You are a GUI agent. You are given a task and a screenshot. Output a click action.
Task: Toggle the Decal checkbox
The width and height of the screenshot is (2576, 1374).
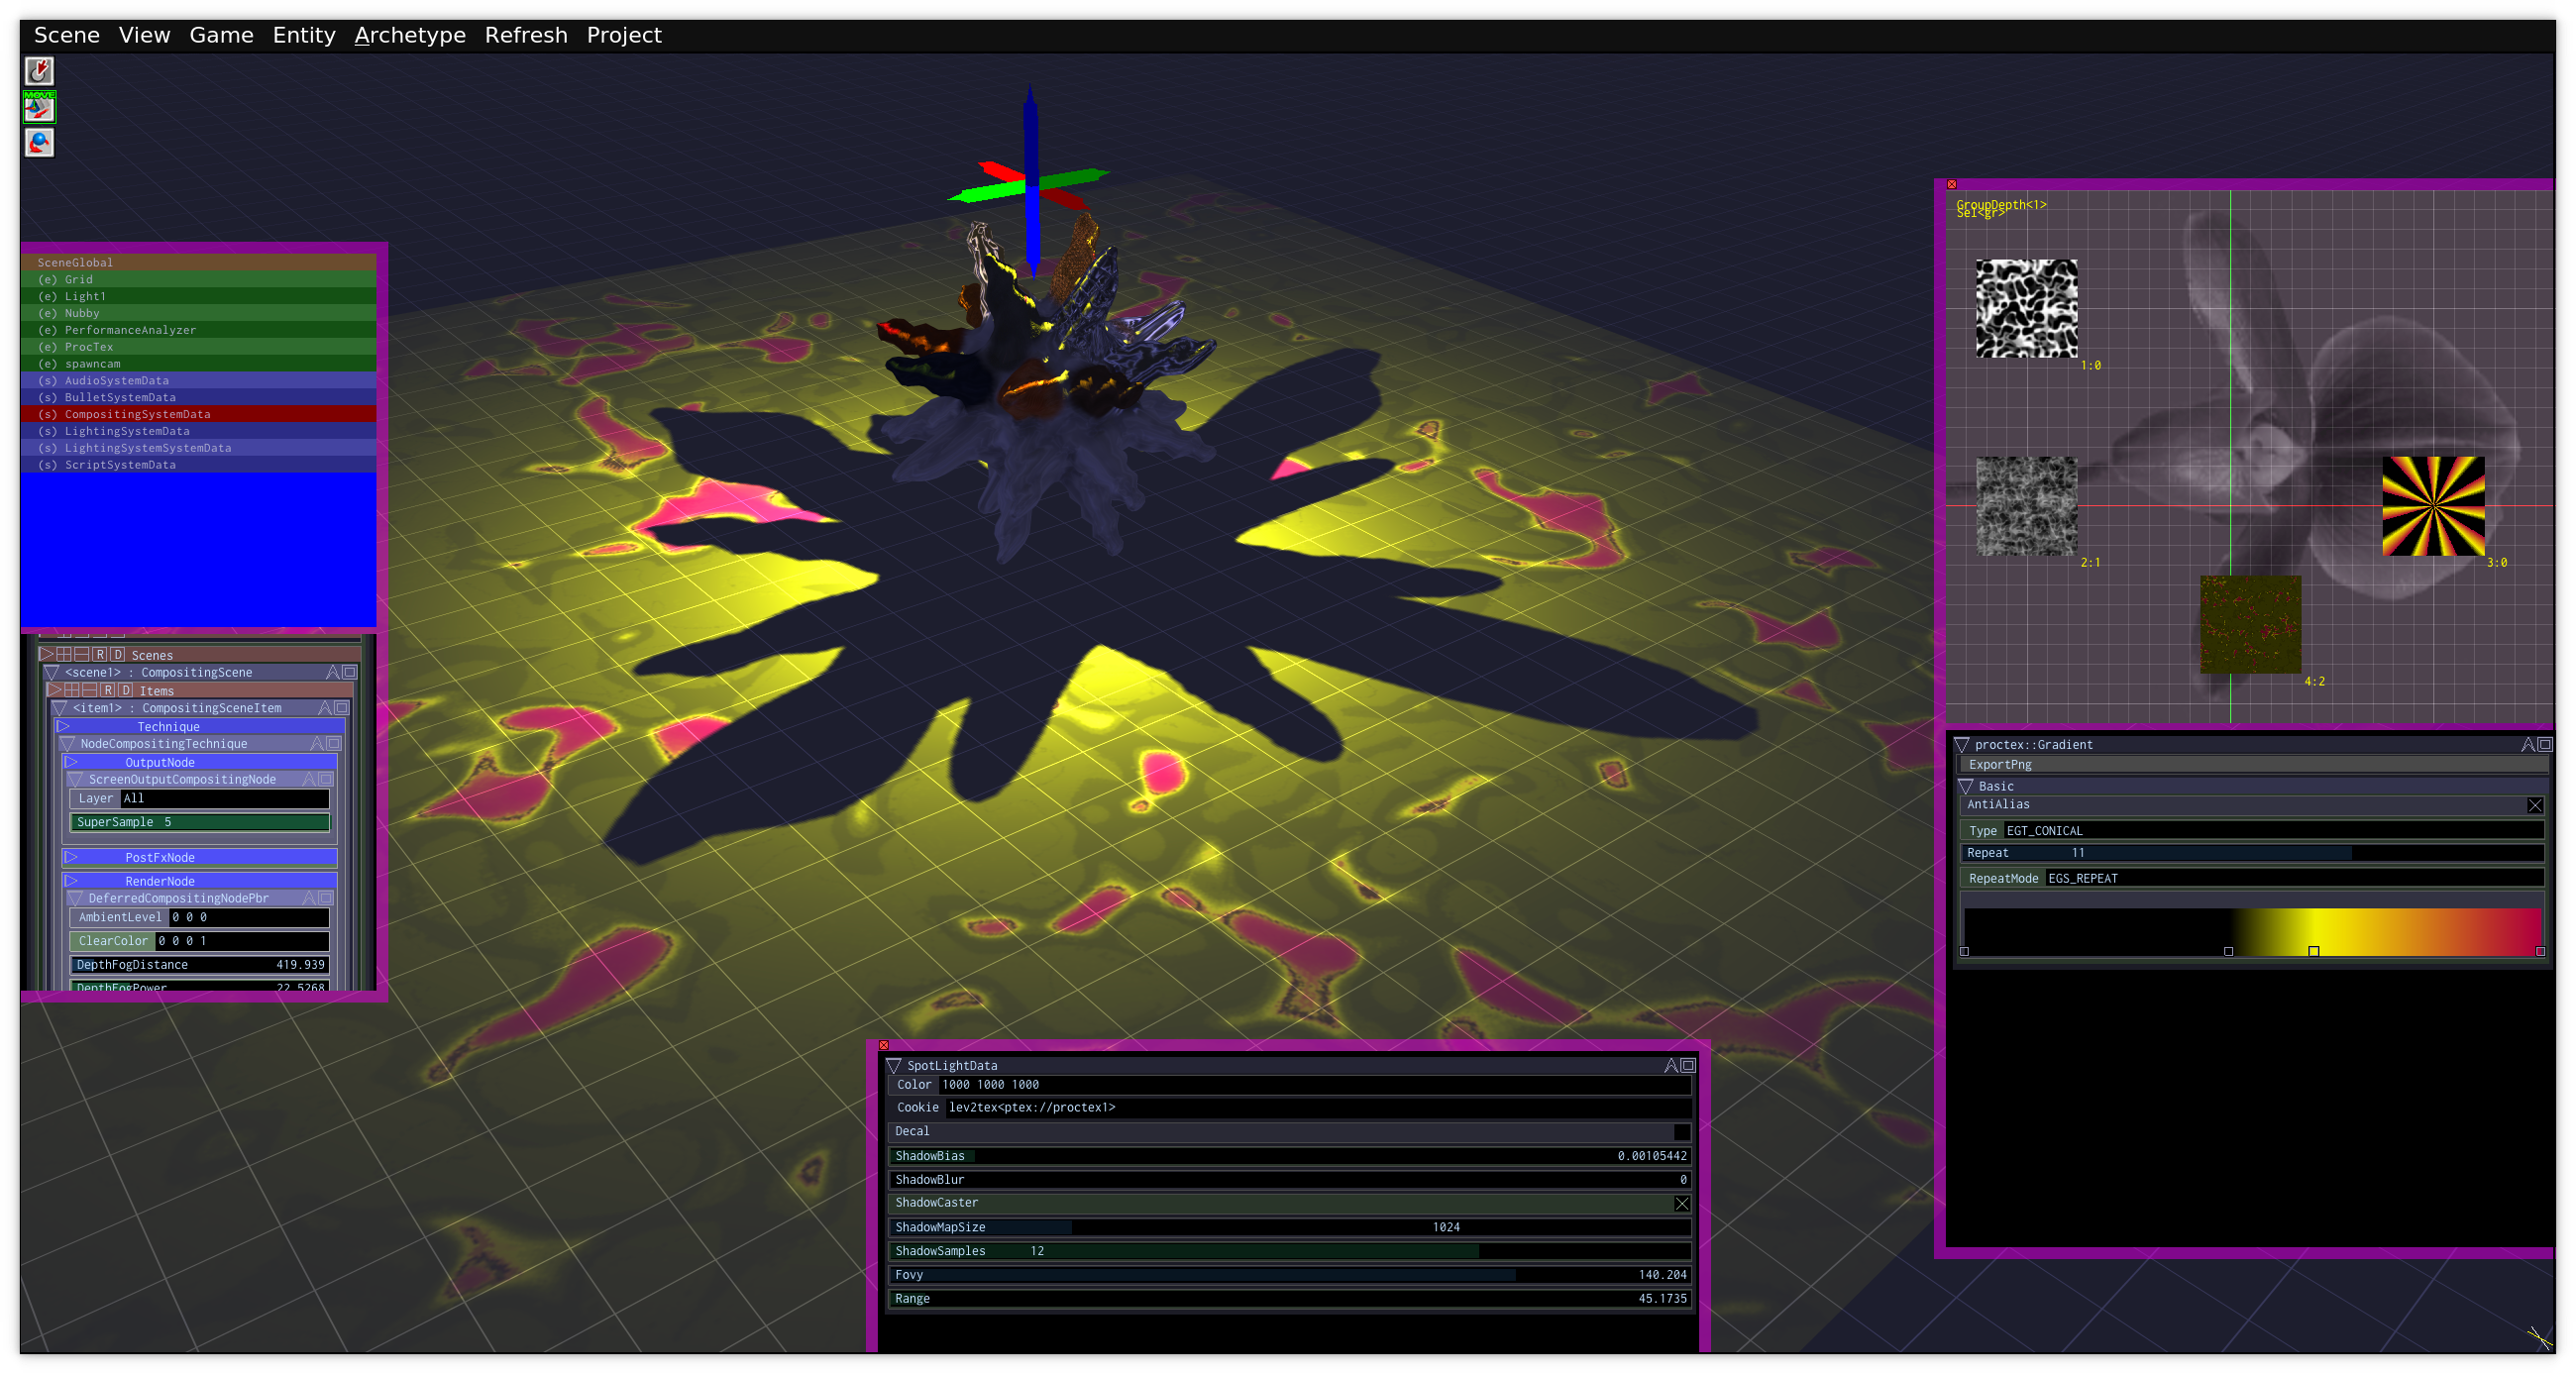(1681, 1132)
